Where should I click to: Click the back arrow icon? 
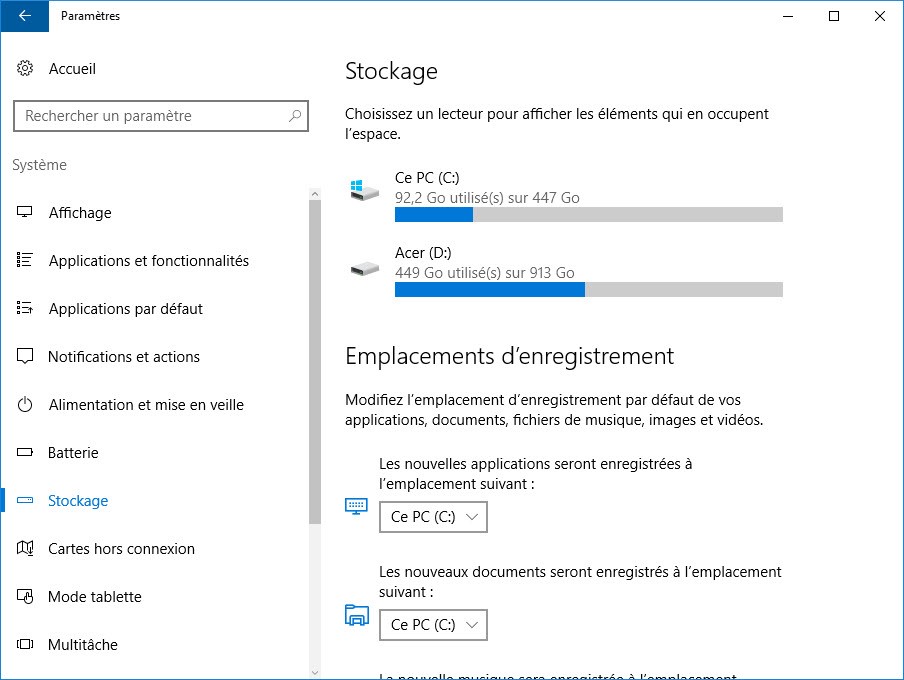(x=24, y=16)
